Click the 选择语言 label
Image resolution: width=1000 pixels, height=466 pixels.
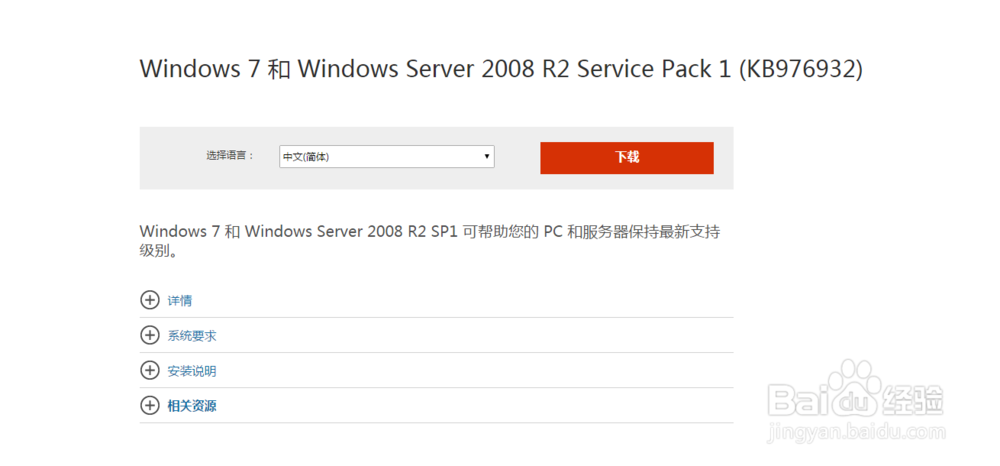pyautogui.click(x=230, y=156)
